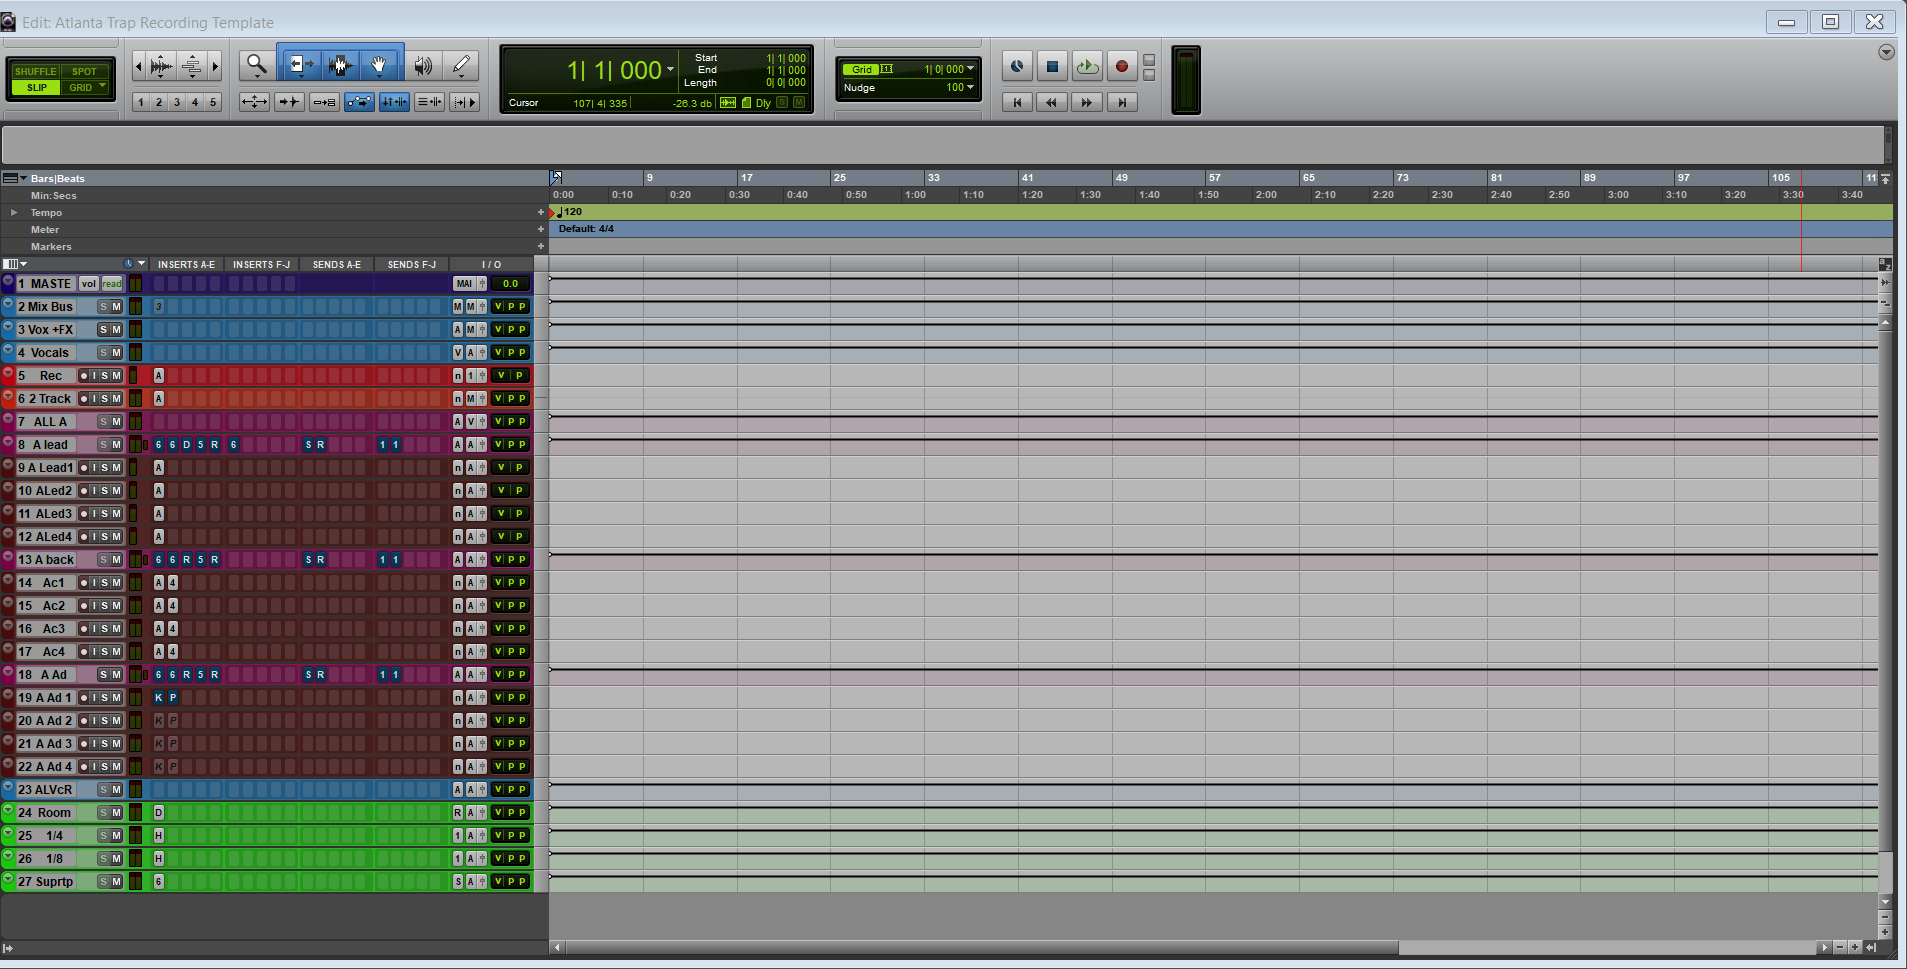Solo the 5 Rec track
Screen dimensions: 1907x969
coord(105,376)
